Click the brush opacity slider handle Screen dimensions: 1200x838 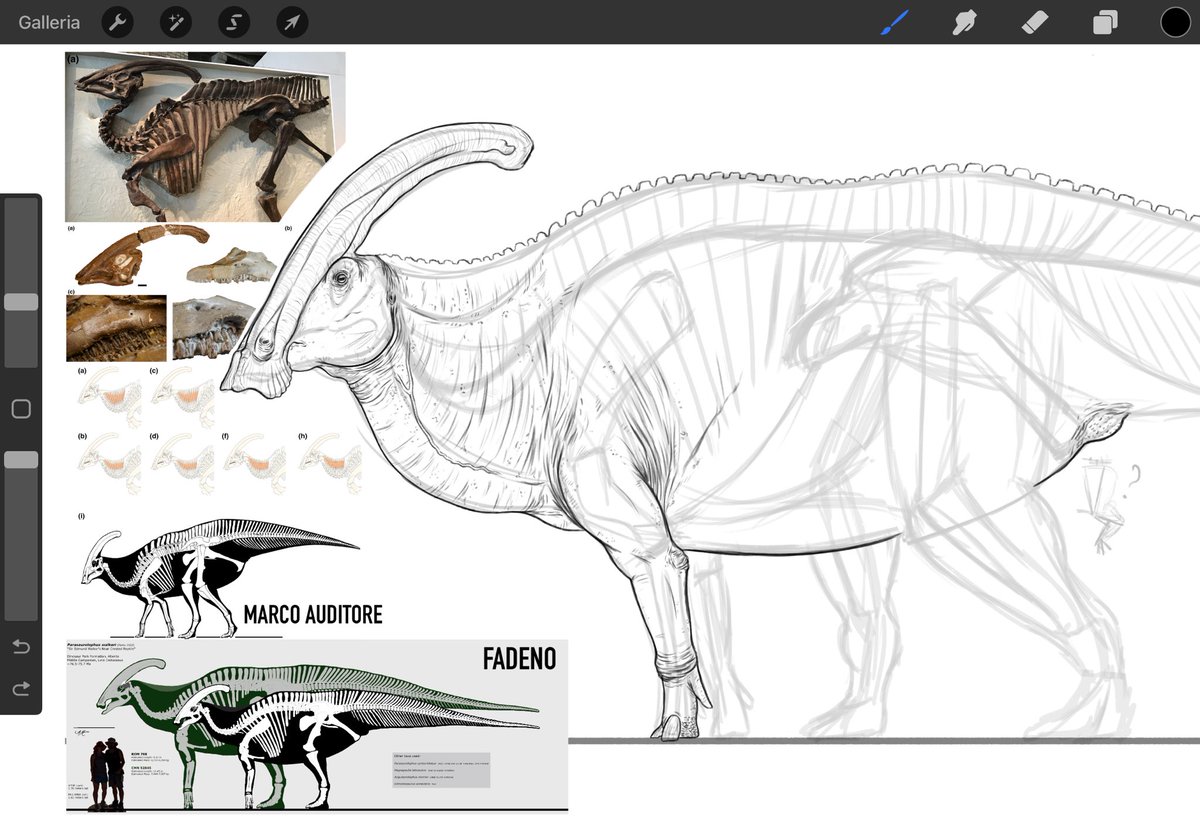(x=21, y=459)
